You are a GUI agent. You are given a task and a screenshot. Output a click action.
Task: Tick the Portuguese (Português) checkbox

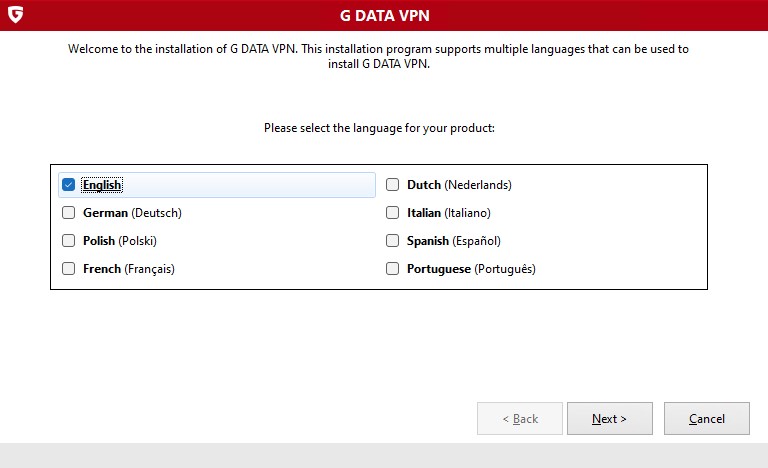tap(392, 269)
